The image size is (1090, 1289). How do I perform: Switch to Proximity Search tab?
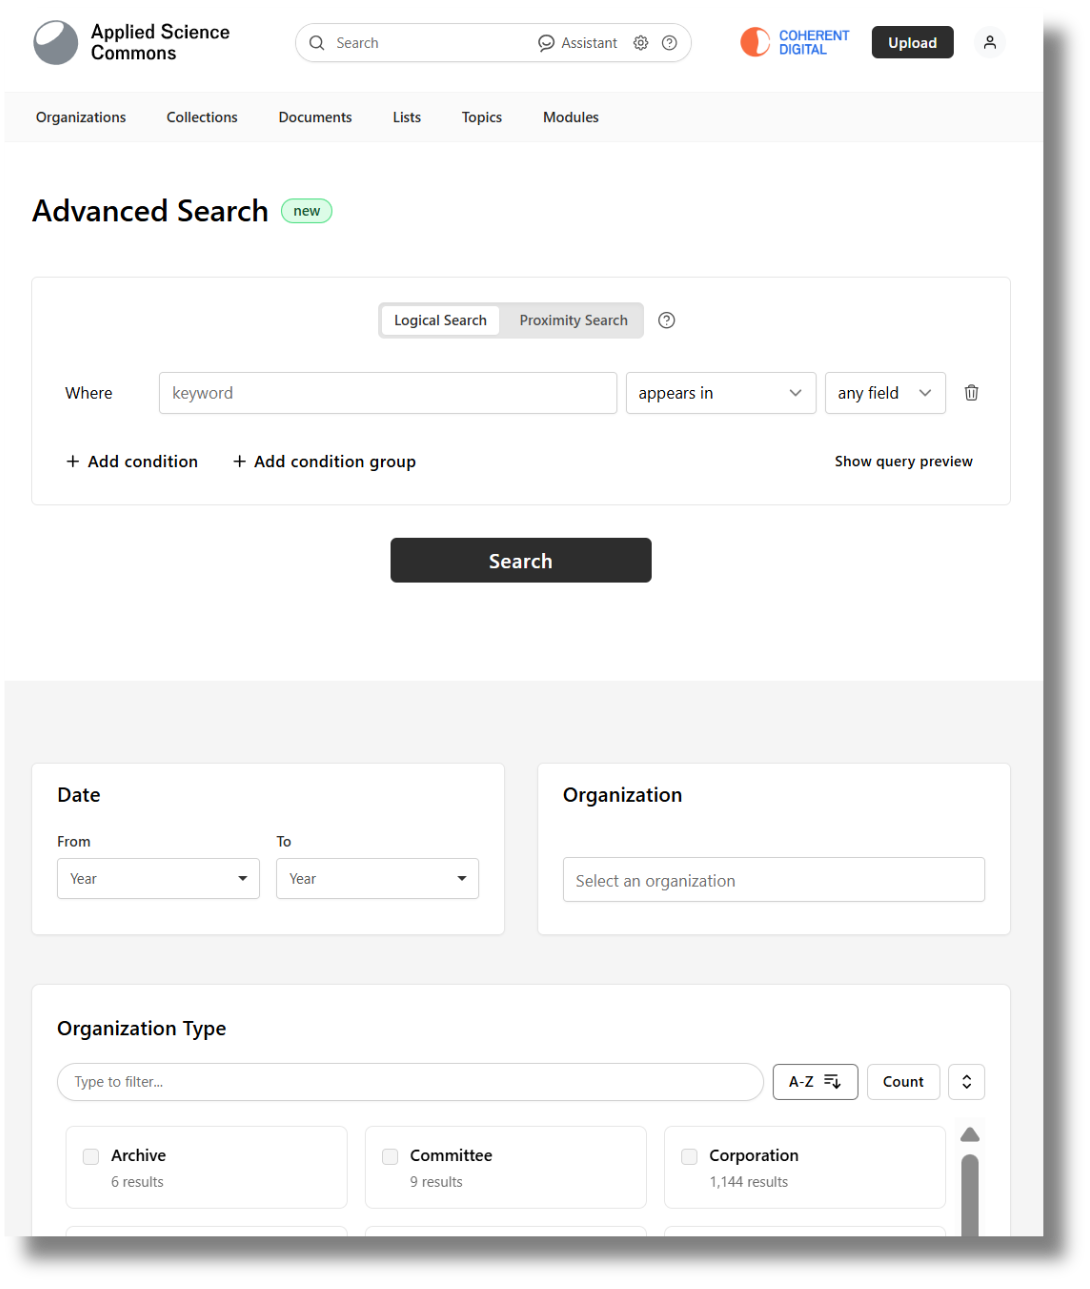coord(573,320)
